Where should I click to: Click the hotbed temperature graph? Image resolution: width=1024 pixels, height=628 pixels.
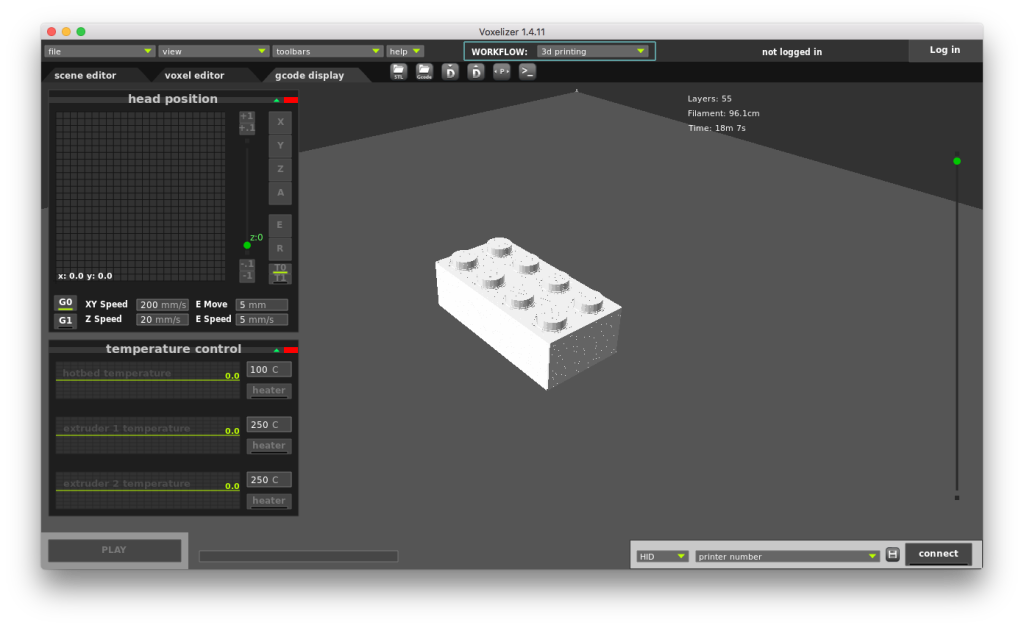click(x=148, y=380)
